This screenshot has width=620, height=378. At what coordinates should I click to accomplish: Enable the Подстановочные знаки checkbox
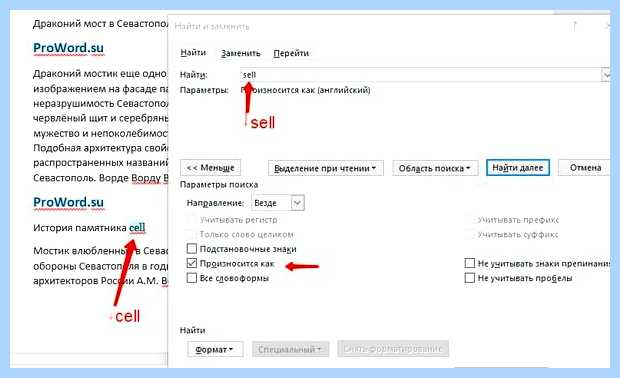tap(192, 249)
